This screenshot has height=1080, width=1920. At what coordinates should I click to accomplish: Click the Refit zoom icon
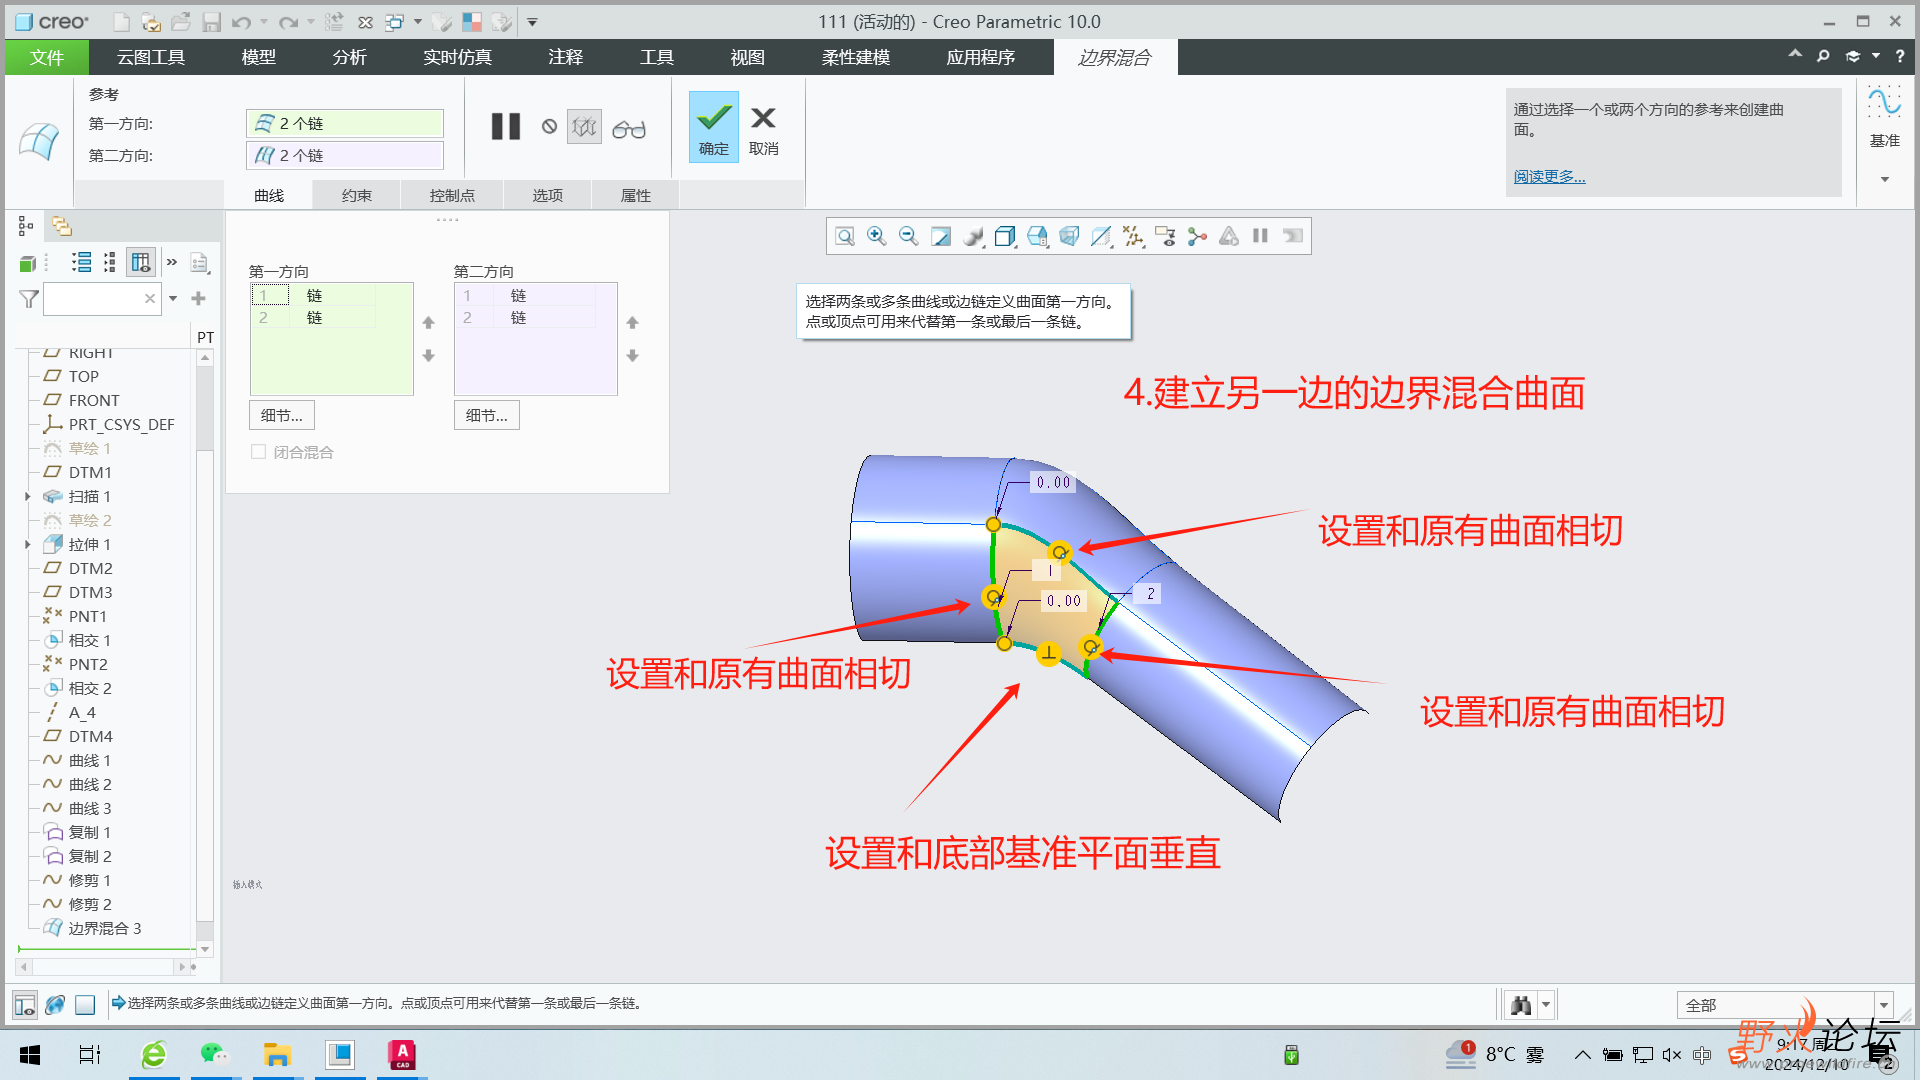[x=845, y=236]
